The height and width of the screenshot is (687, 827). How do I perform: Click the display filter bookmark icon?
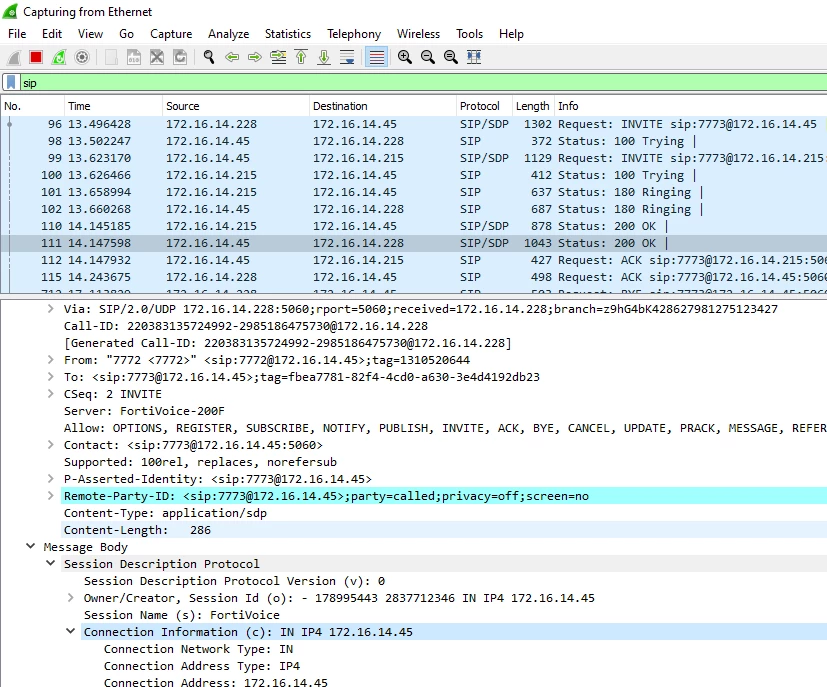point(11,83)
